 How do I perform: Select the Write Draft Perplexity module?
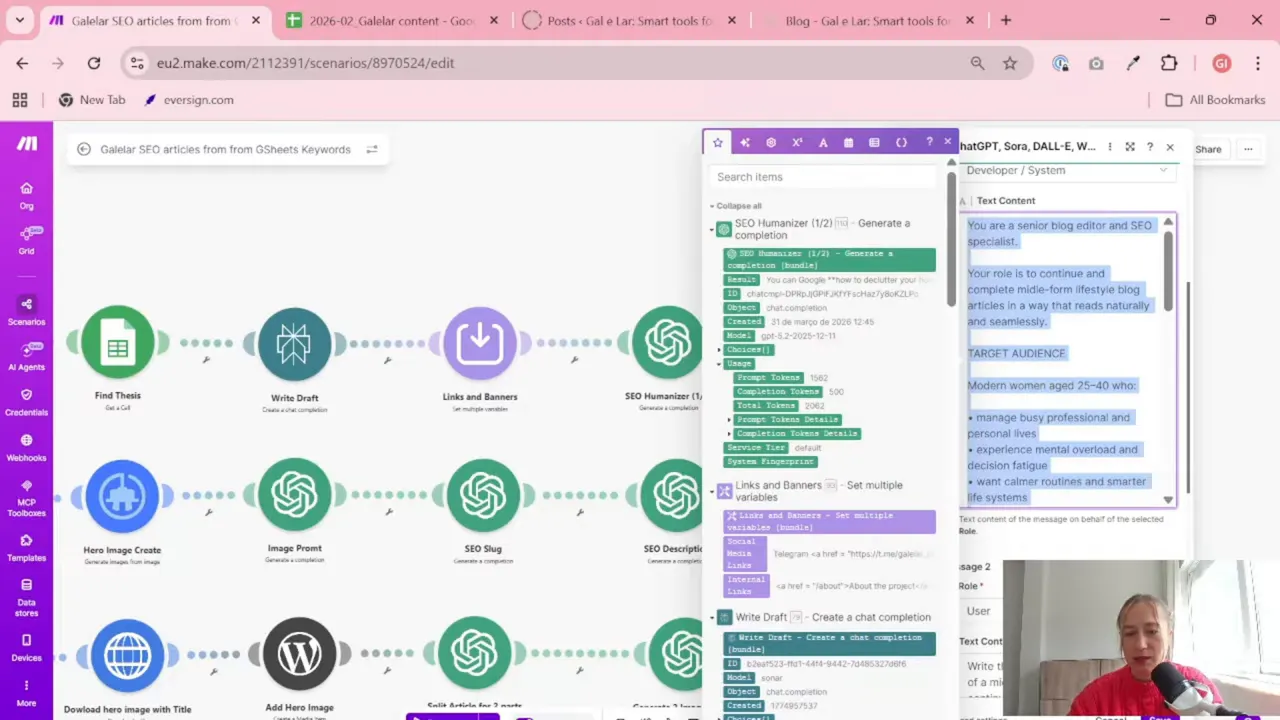(294, 344)
